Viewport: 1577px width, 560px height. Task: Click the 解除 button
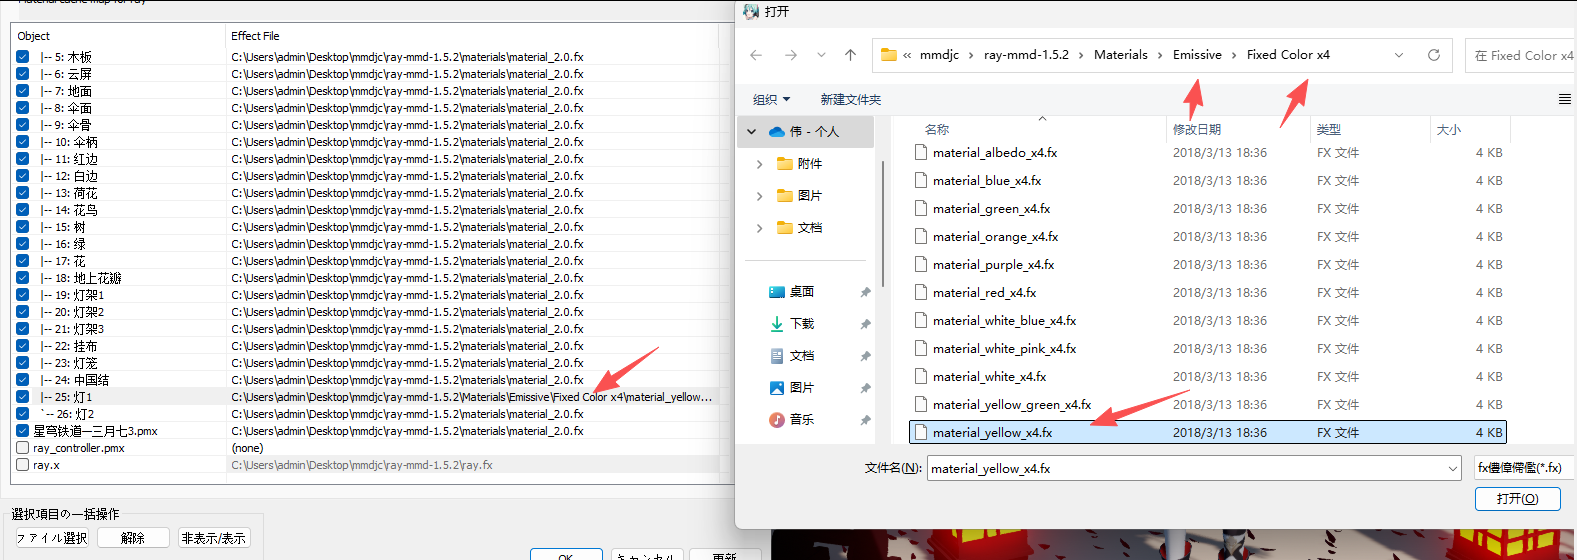[x=133, y=538]
